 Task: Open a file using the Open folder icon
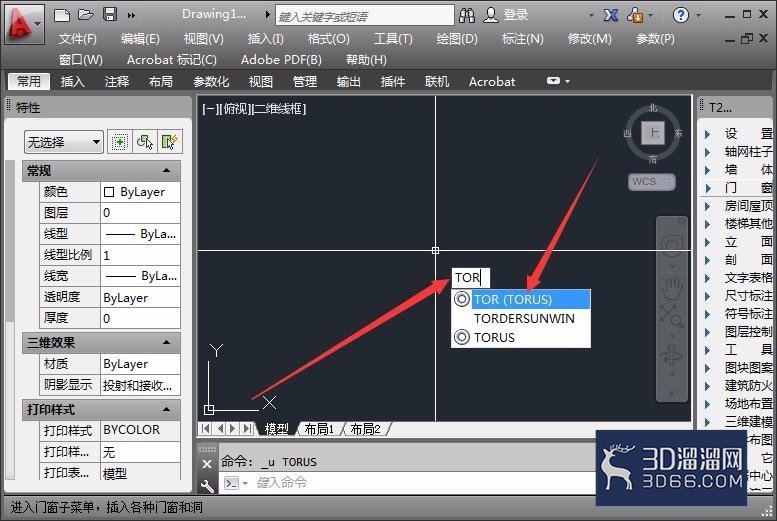(x=86, y=15)
